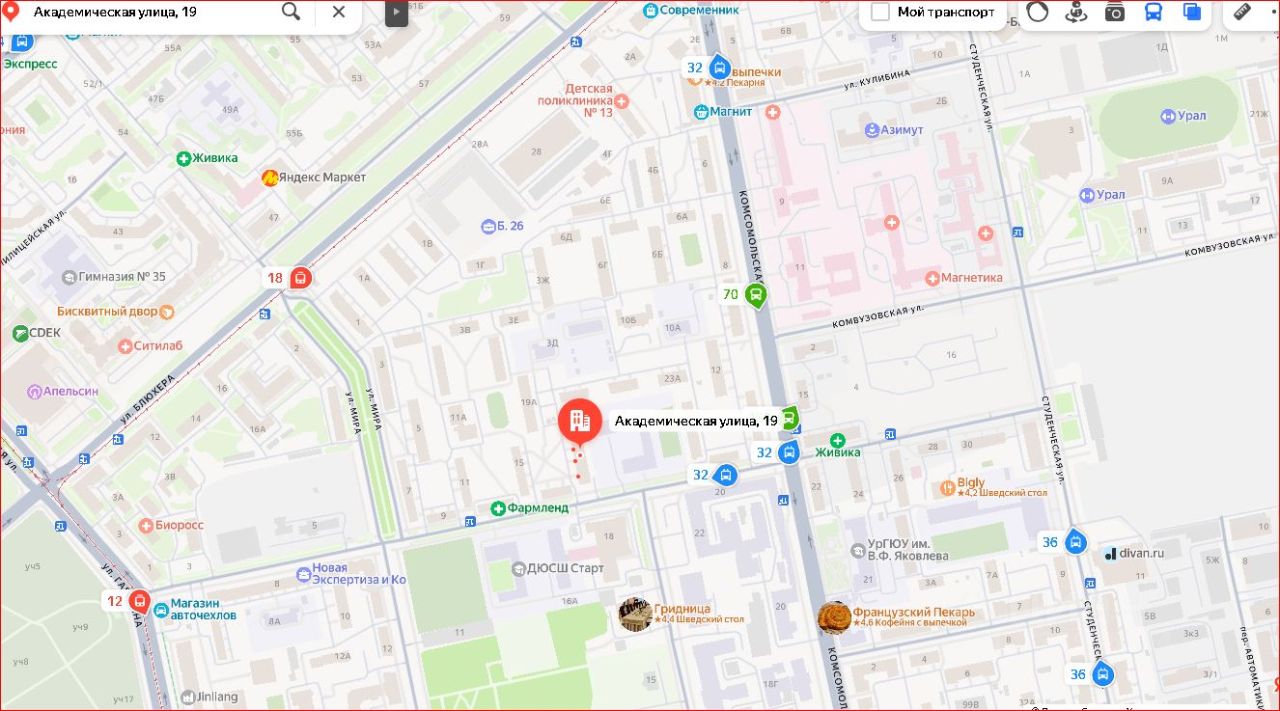The image size is (1280, 711).
Task: Open УрГЮУ им. В.Ф. Яковлева marker
Action: (857, 550)
